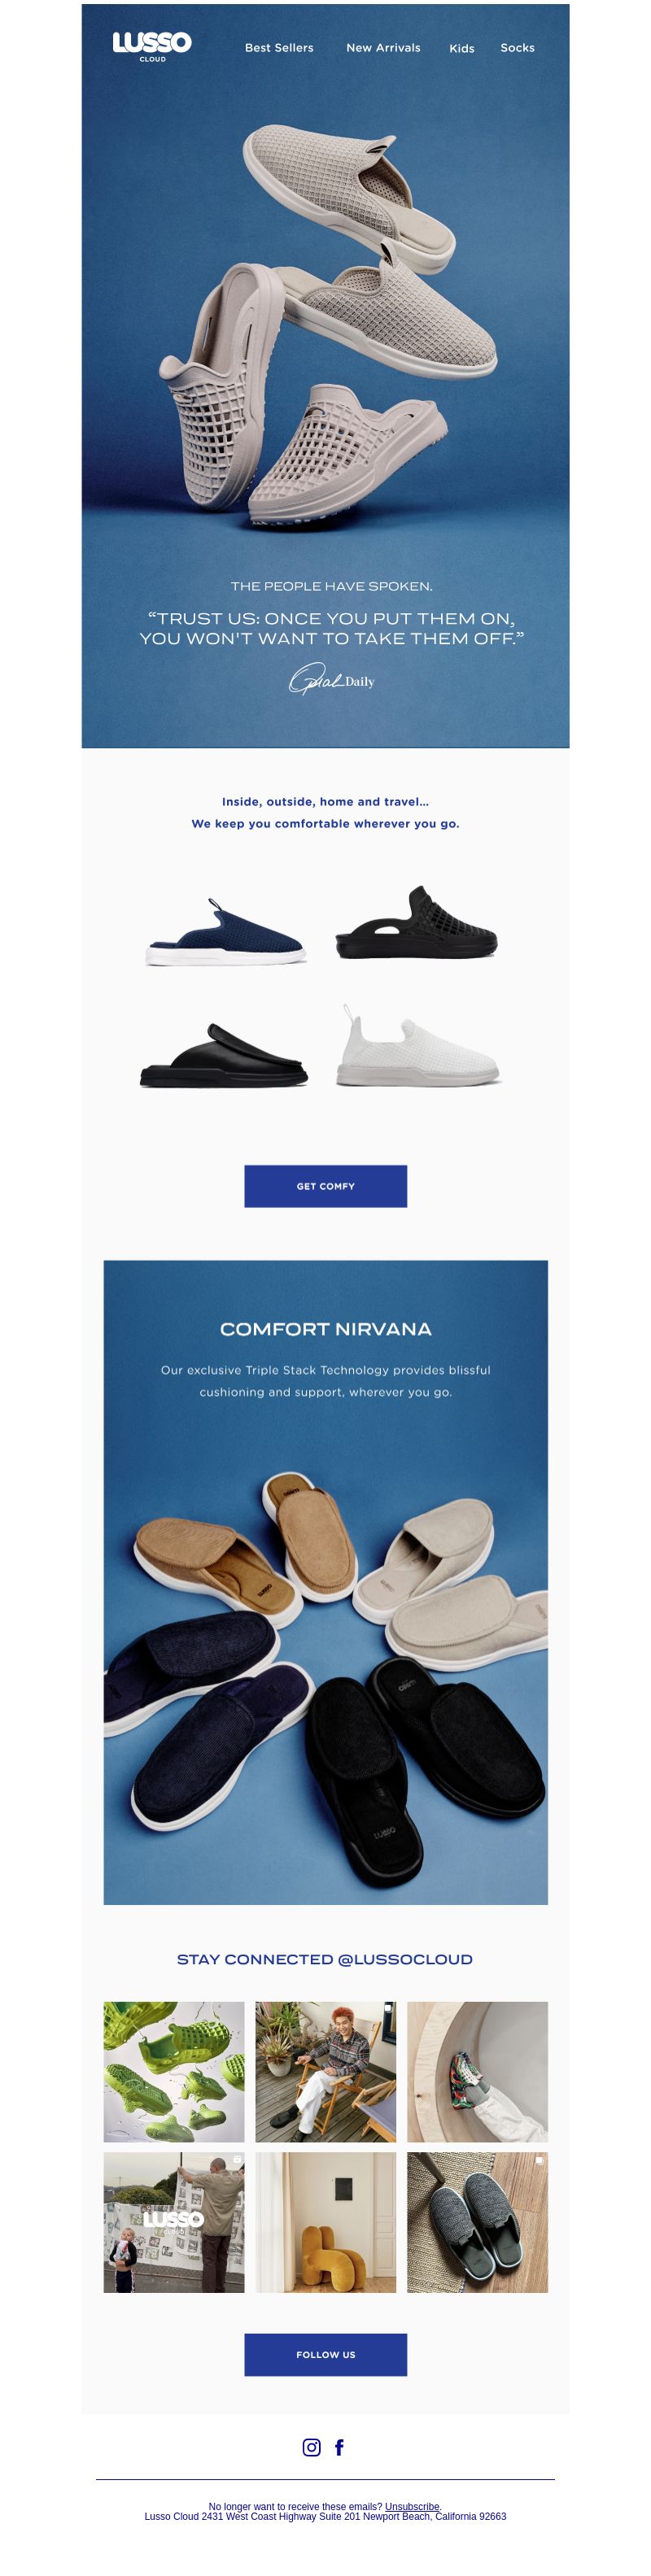The image size is (651, 2576).
Task: Go to Best Sellers
Action: click(279, 48)
